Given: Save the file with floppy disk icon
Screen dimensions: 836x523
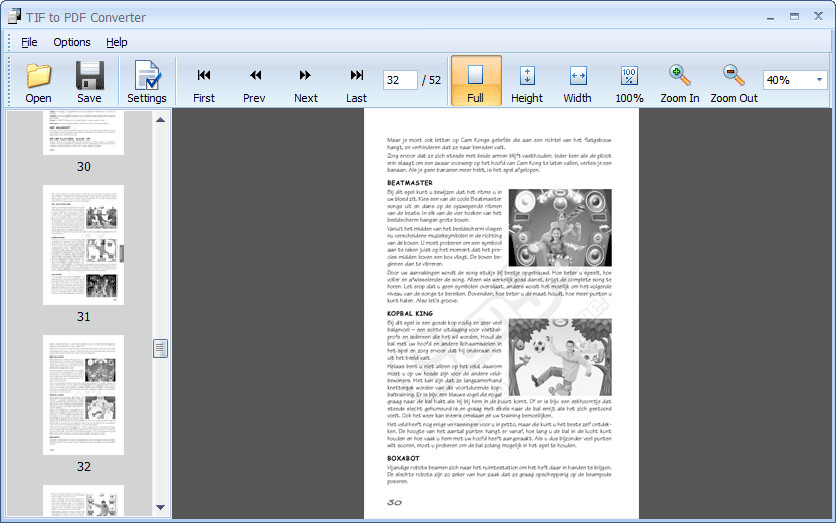Looking at the screenshot, I should pyautogui.click(x=89, y=81).
